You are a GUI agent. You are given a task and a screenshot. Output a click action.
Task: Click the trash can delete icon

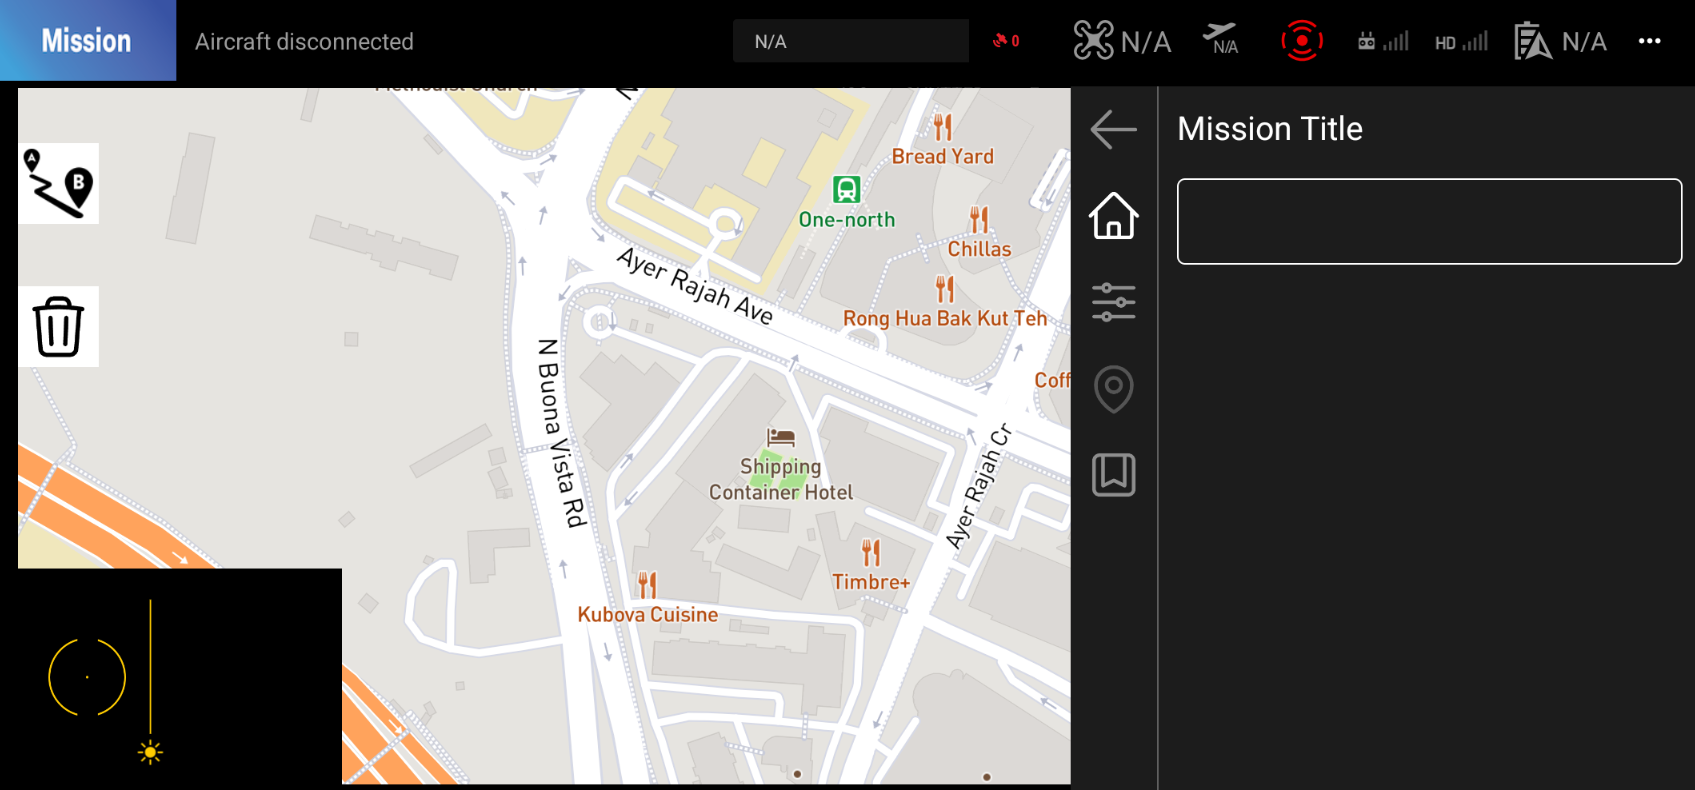click(59, 326)
